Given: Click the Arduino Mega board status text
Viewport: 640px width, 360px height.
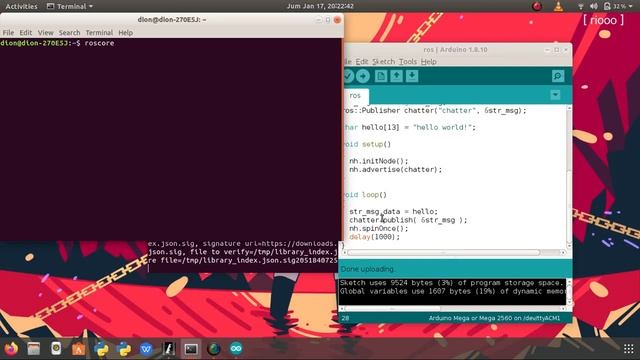Looking at the screenshot, I should coord(494,318).
